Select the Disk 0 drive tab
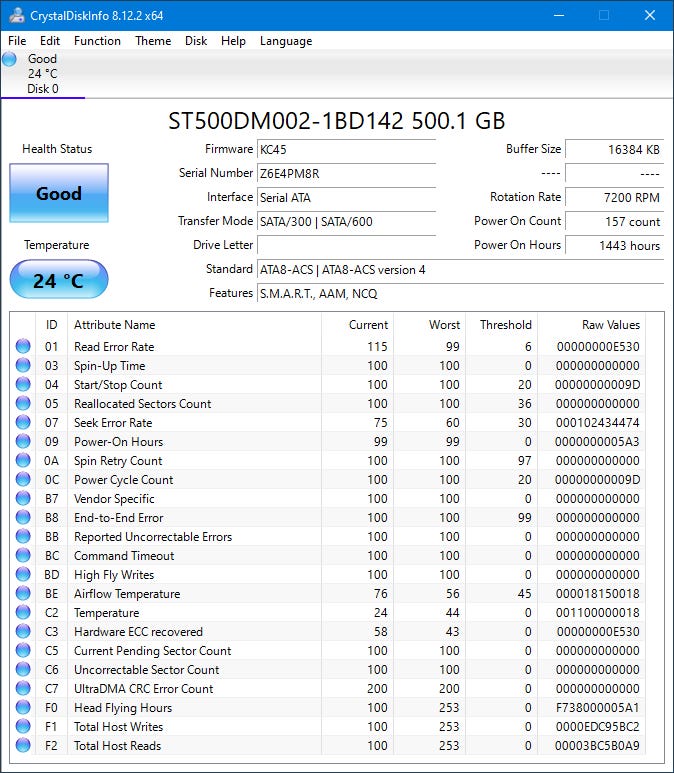This screenshot has width=674, height=773. [42, 74]
